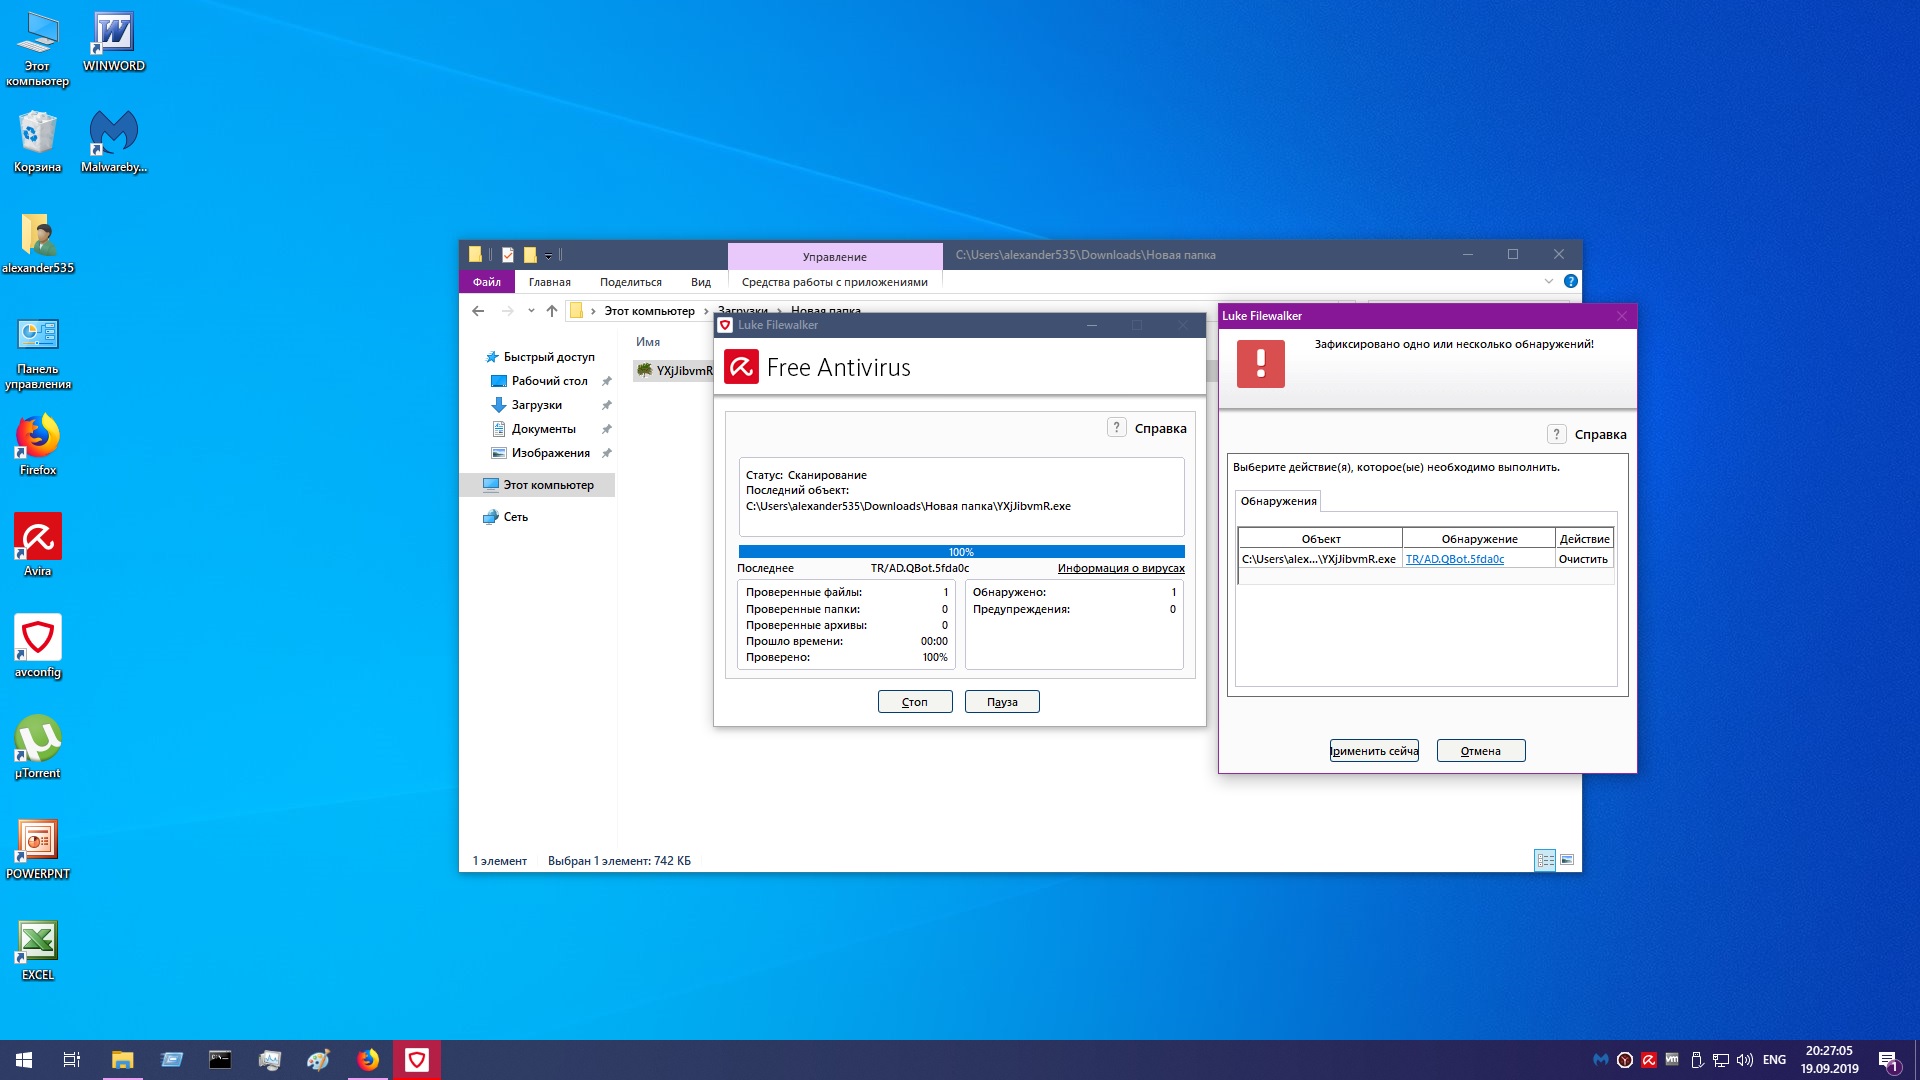Switch to large thumbnails view in Explorer

tap(1567, 860)
